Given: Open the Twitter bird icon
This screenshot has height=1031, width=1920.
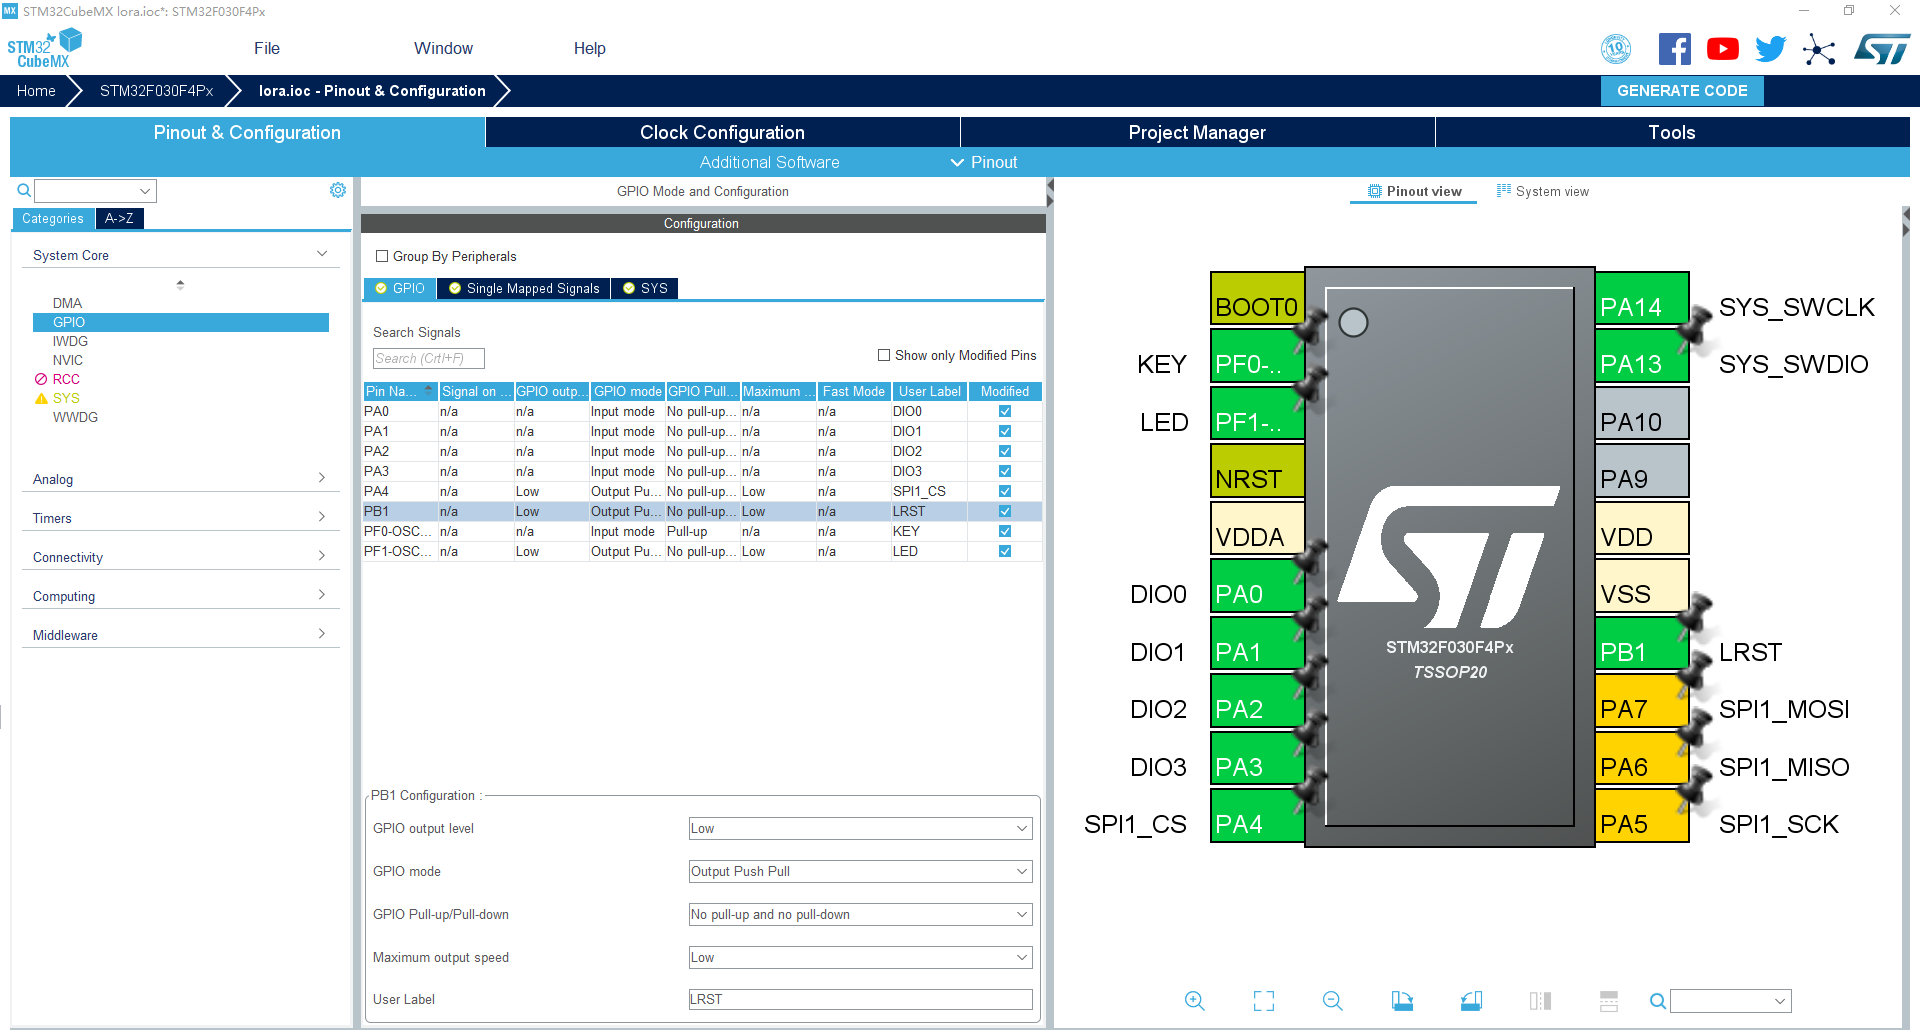Looking at the screenshot, I should tap(1770, 49).
